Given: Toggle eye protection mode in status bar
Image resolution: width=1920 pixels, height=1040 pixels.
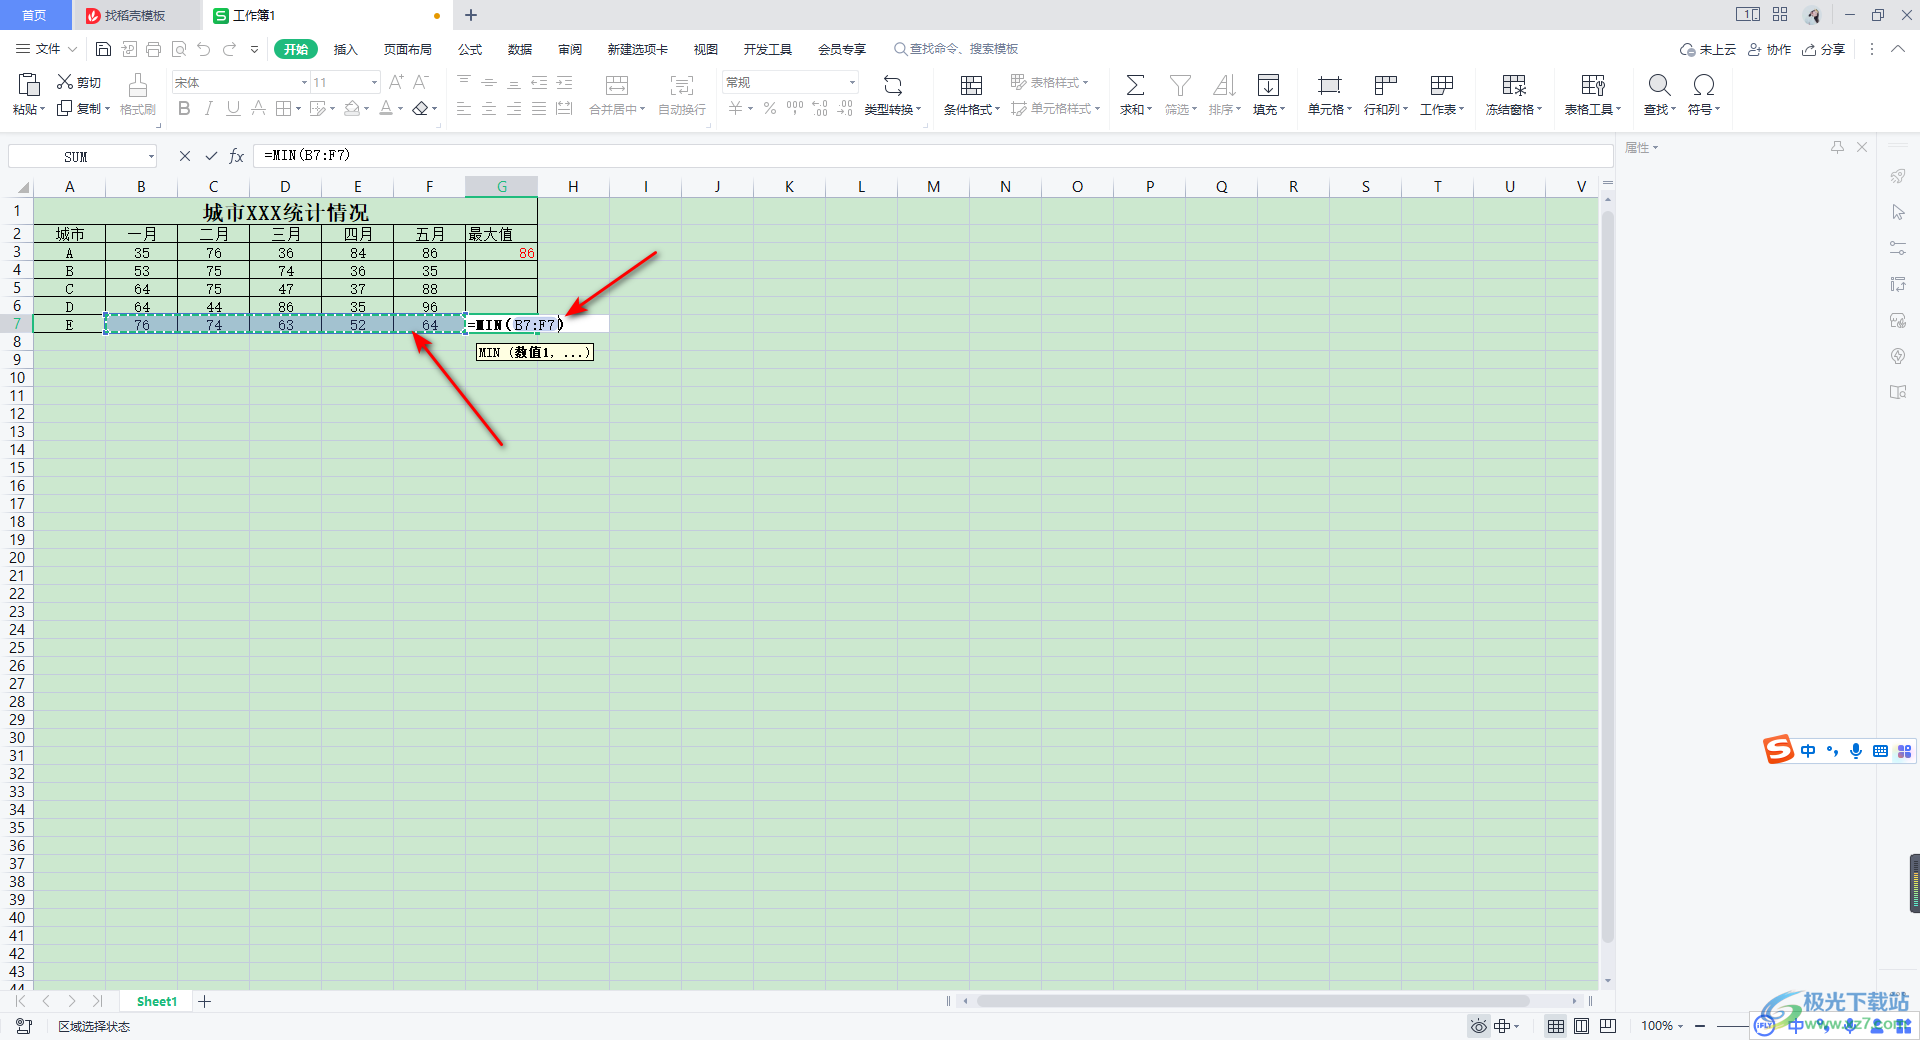Looking at the screenshot, I should click(1478, 1026).
